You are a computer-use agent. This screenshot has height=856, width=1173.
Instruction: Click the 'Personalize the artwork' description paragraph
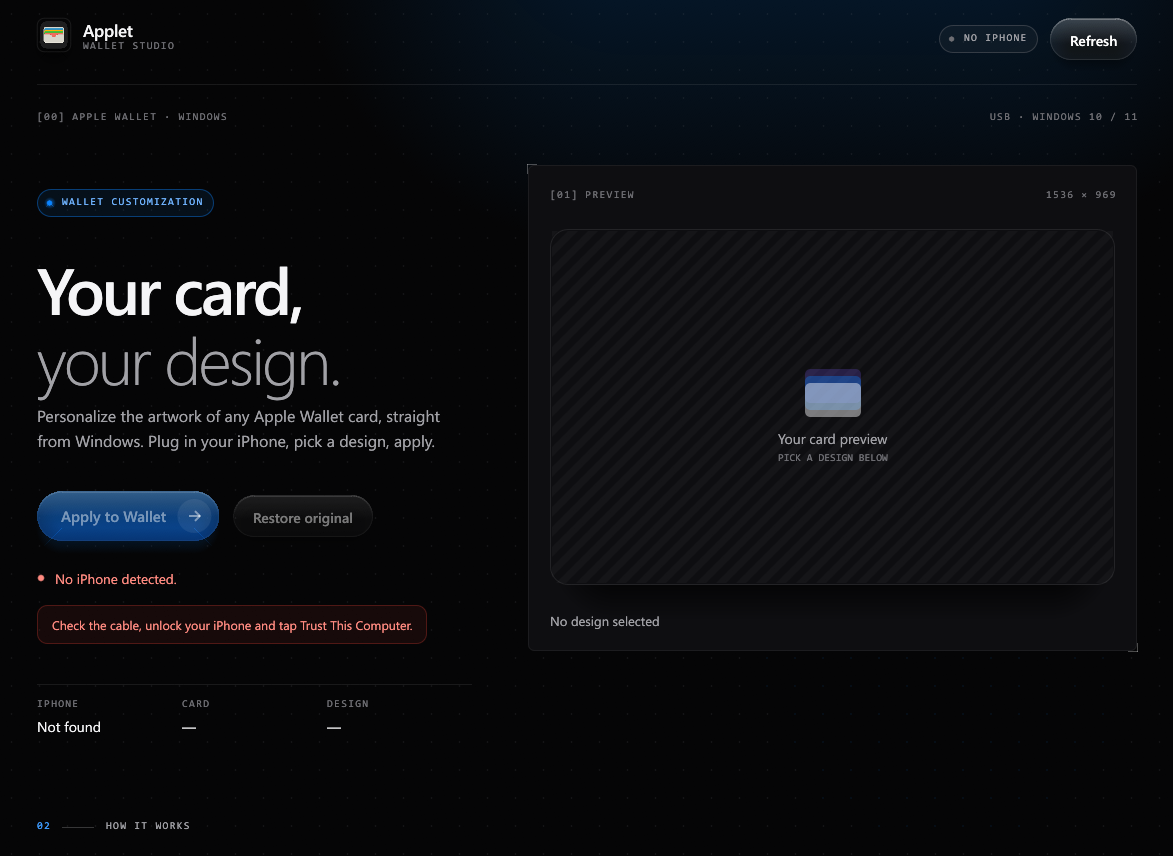pos(239,429)
